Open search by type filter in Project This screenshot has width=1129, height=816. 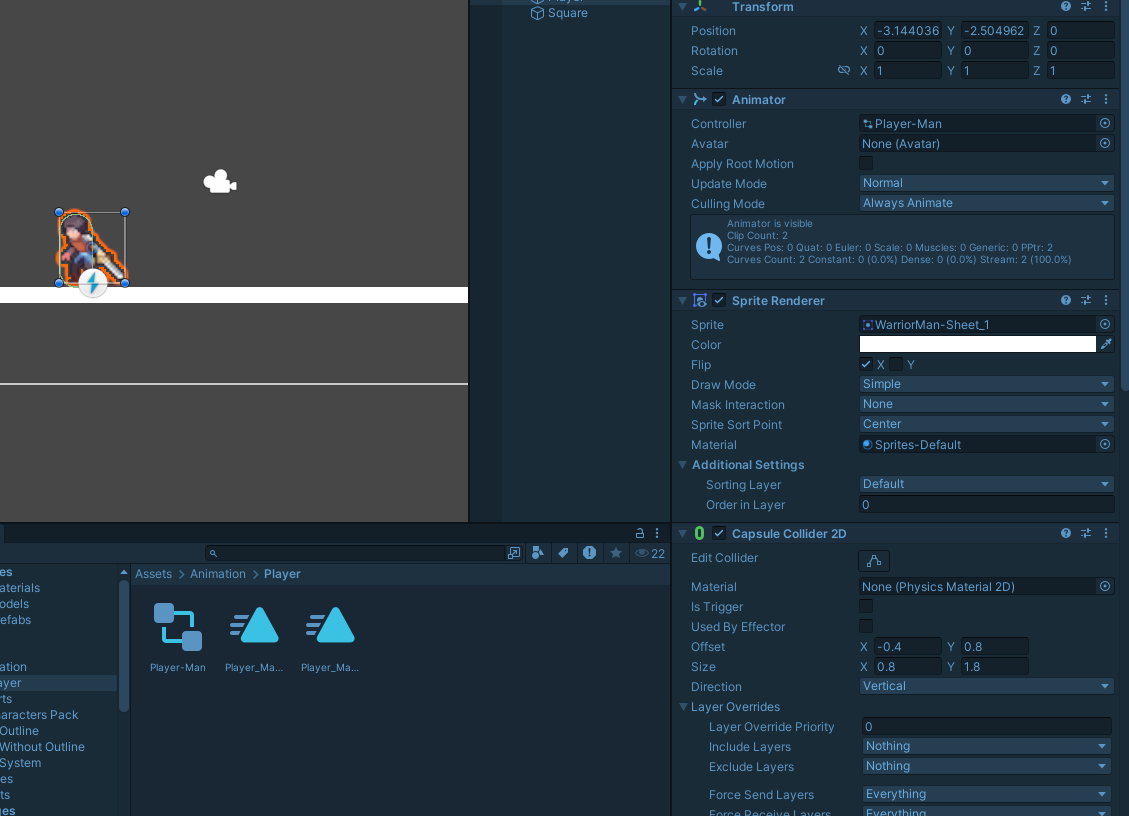pos(538,553)
